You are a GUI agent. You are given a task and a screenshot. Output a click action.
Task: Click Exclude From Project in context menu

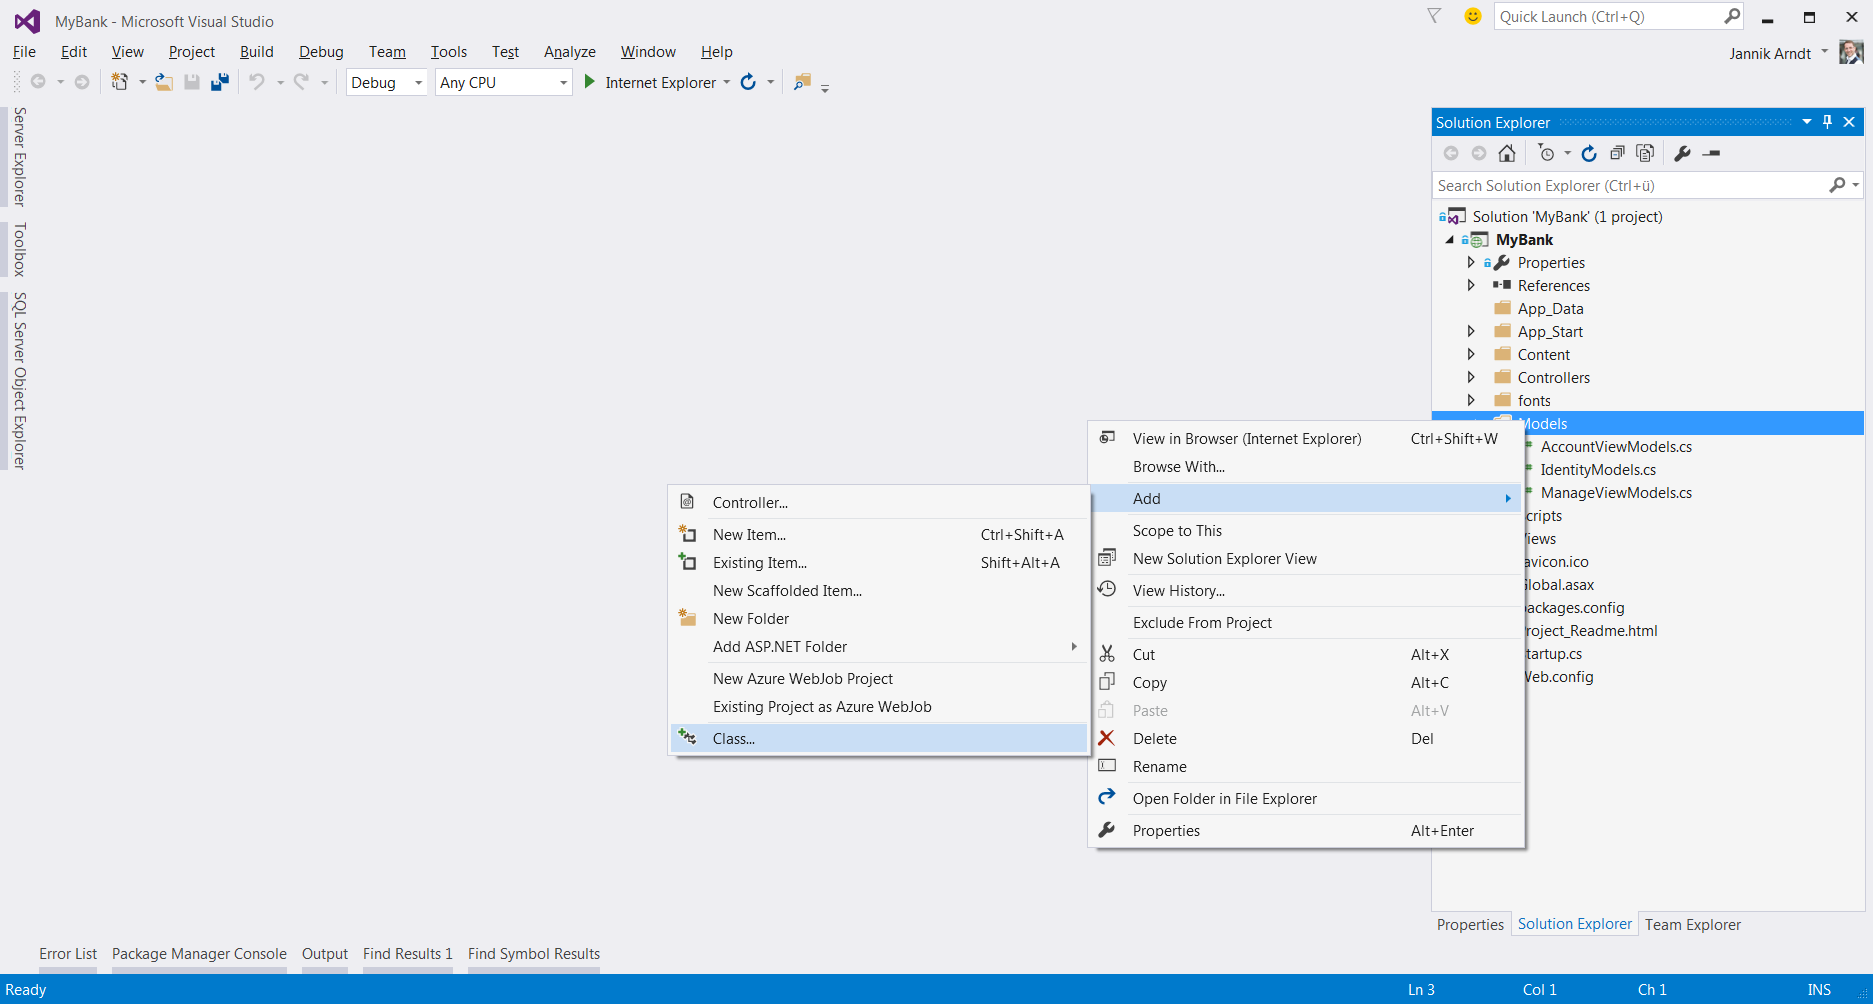[x=1306, y=622]
